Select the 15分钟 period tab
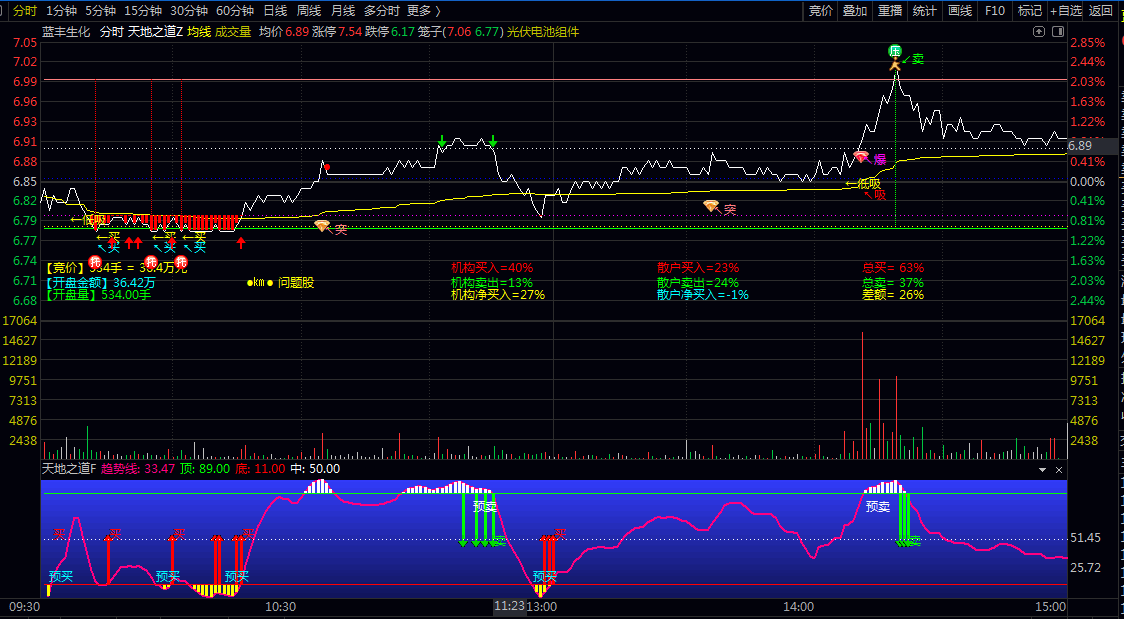The image size is (1124, 619). (143, 11)
